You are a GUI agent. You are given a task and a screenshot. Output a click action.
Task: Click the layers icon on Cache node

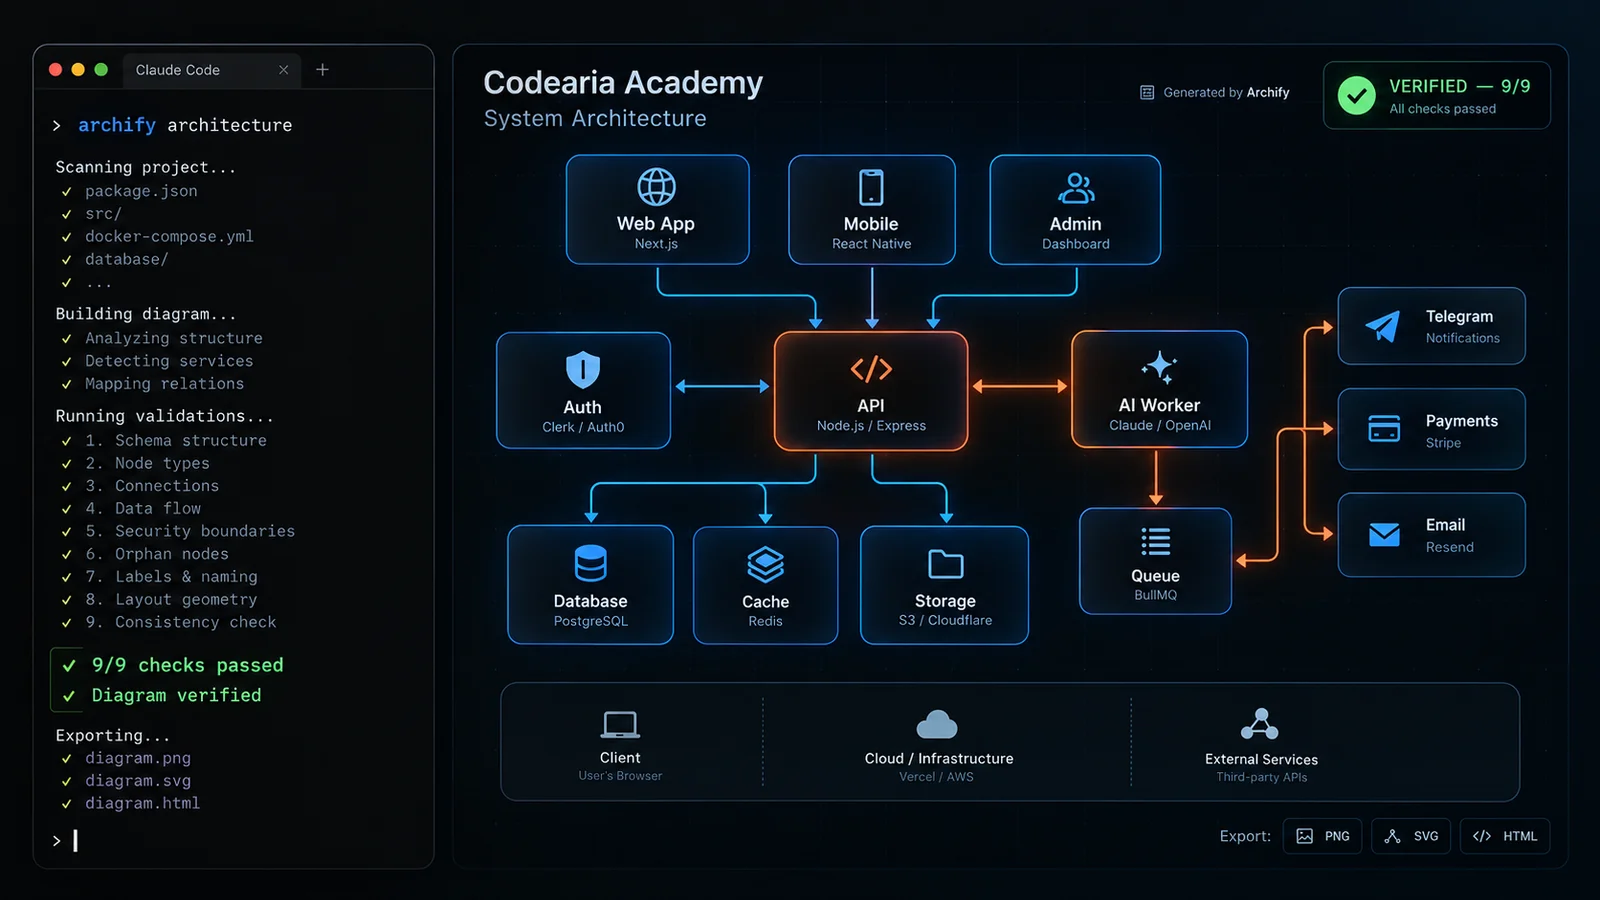pyautogui.click(x=766, y=565)
